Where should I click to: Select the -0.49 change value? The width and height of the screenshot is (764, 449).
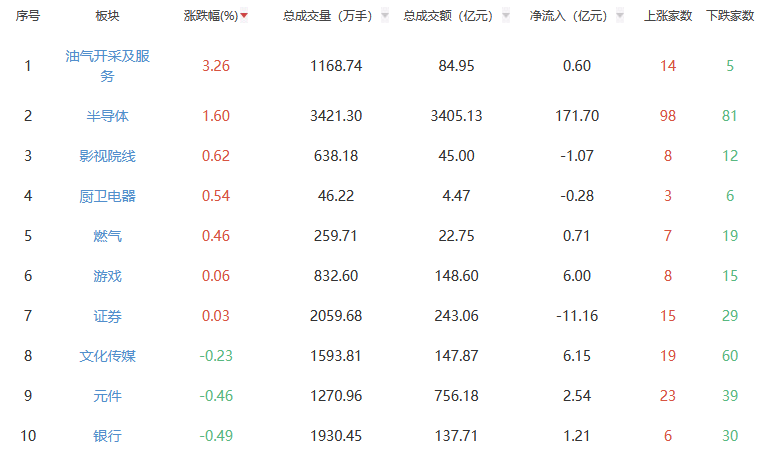click(216, 435)
